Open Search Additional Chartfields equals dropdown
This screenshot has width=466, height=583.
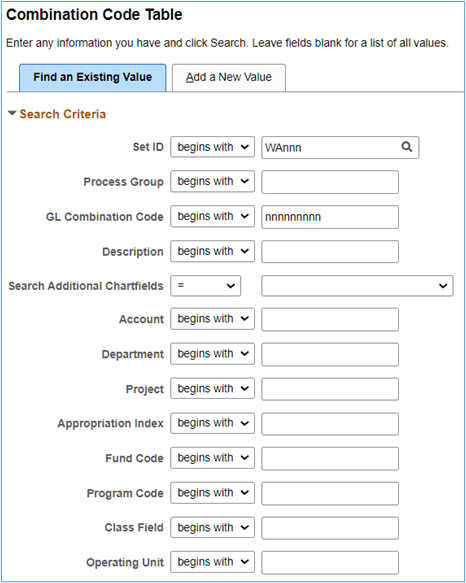tap(206, 286)
